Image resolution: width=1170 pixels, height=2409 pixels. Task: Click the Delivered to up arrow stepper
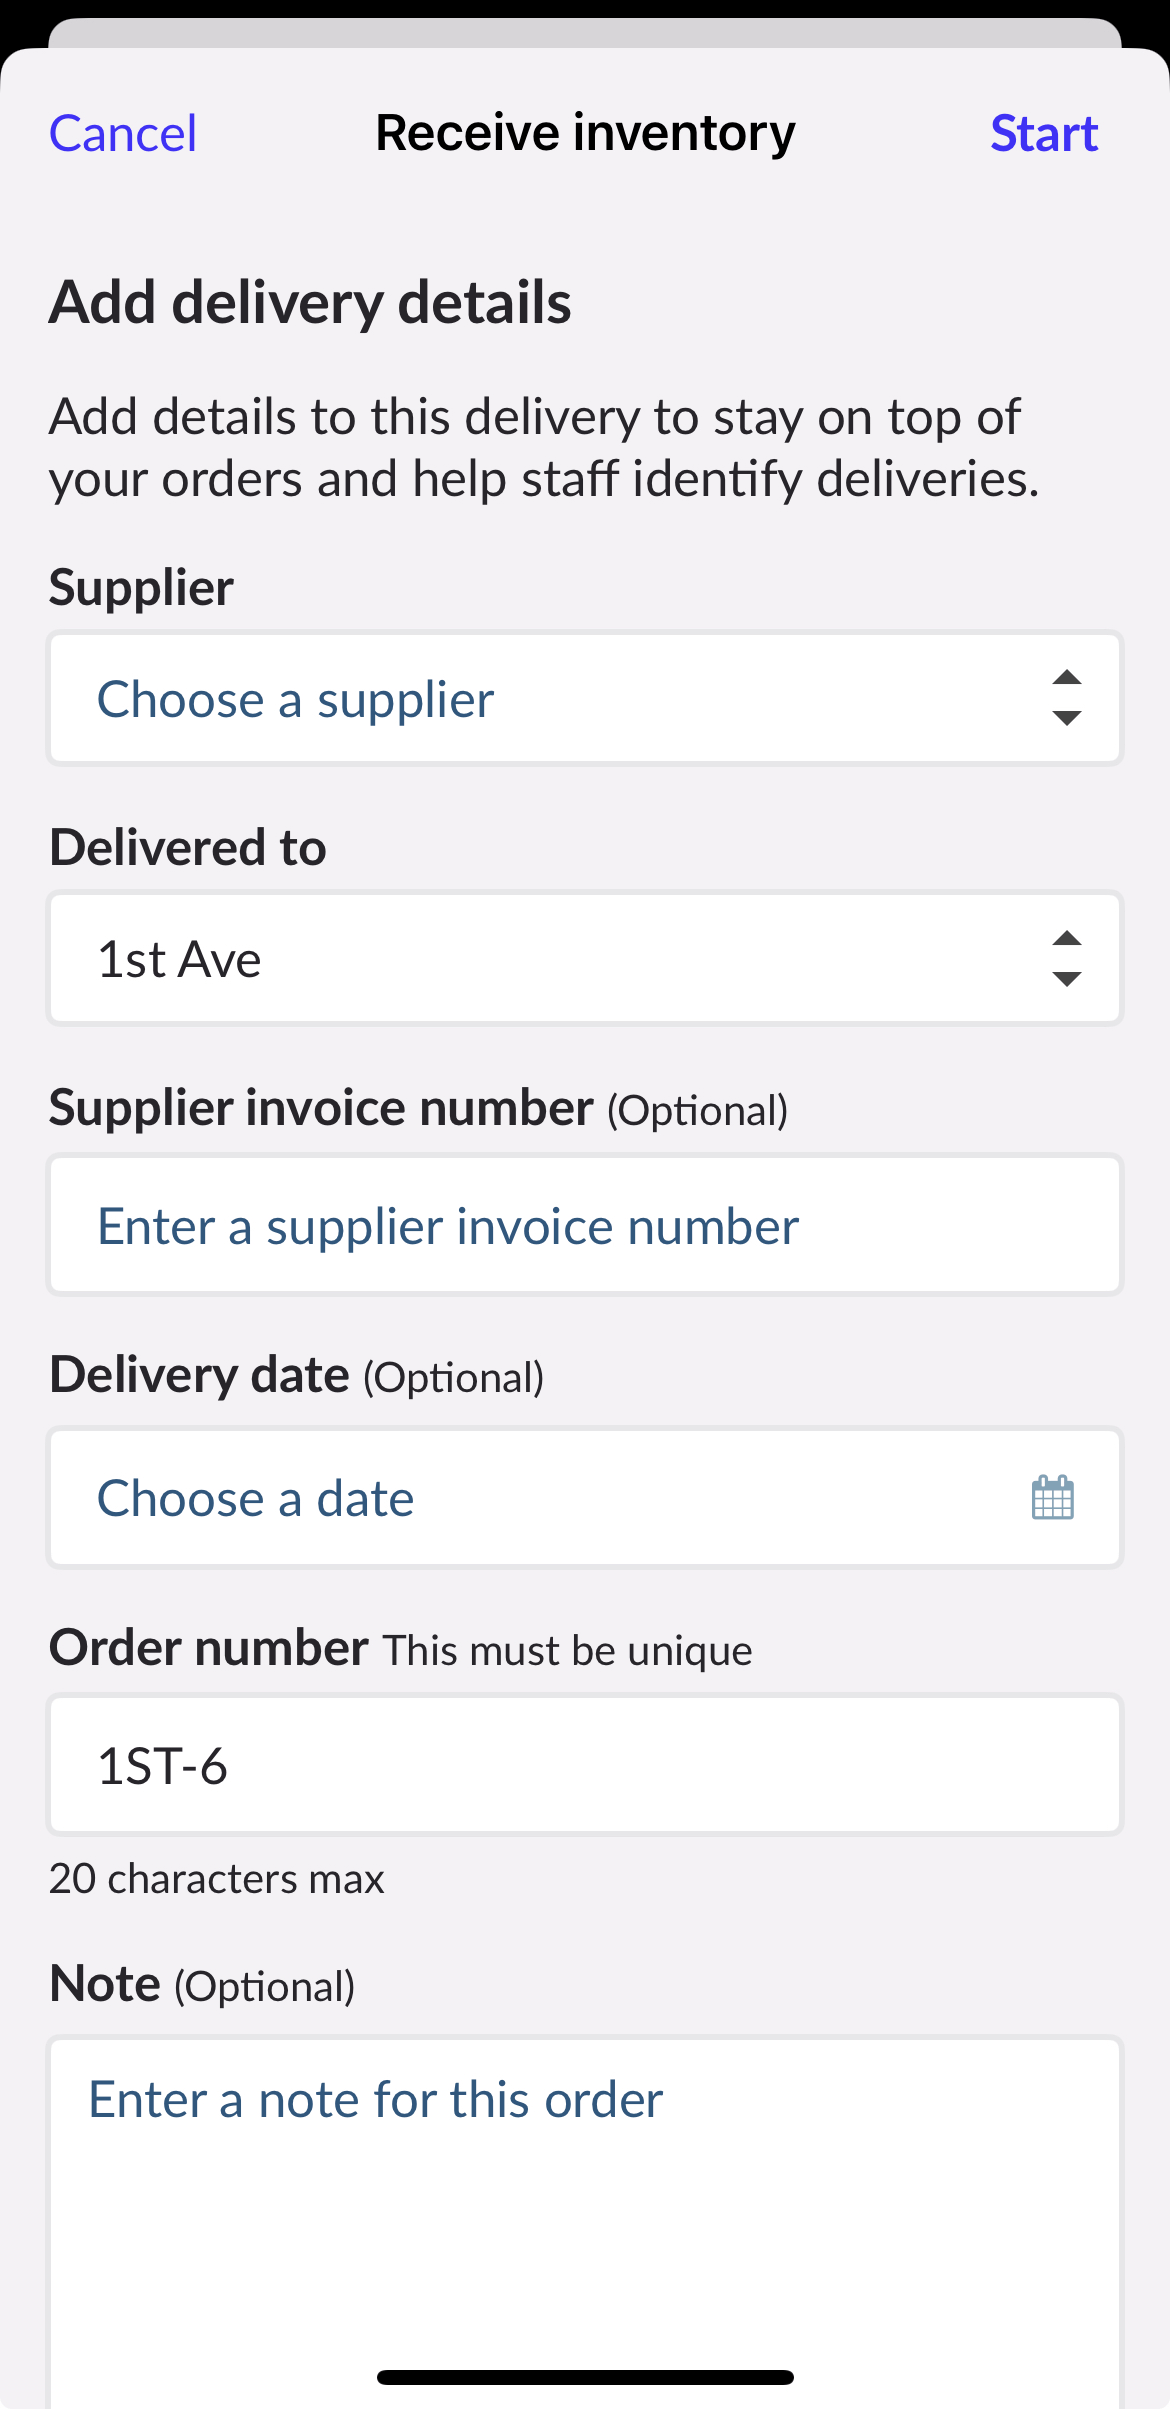click(x=1066, y=938)
